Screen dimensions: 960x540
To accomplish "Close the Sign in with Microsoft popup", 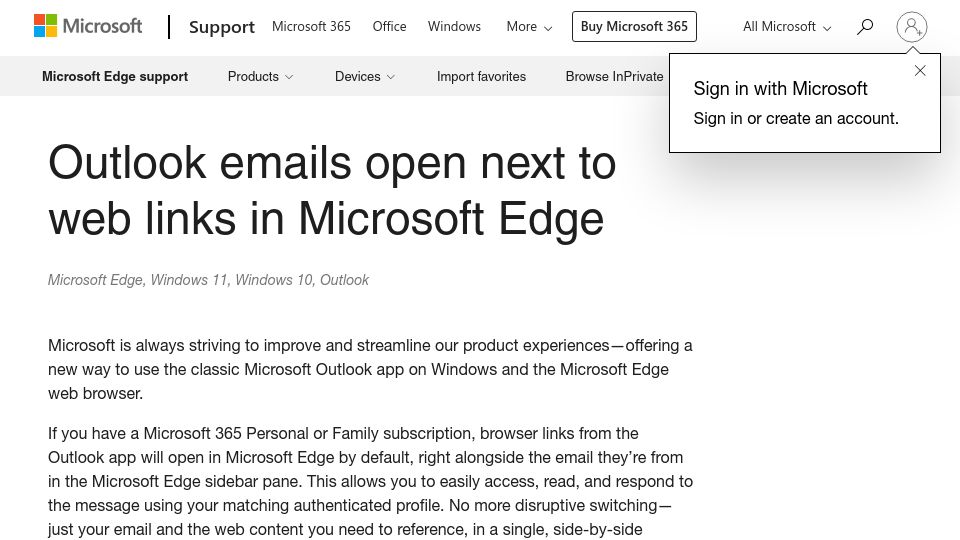I will coord(920,71).
